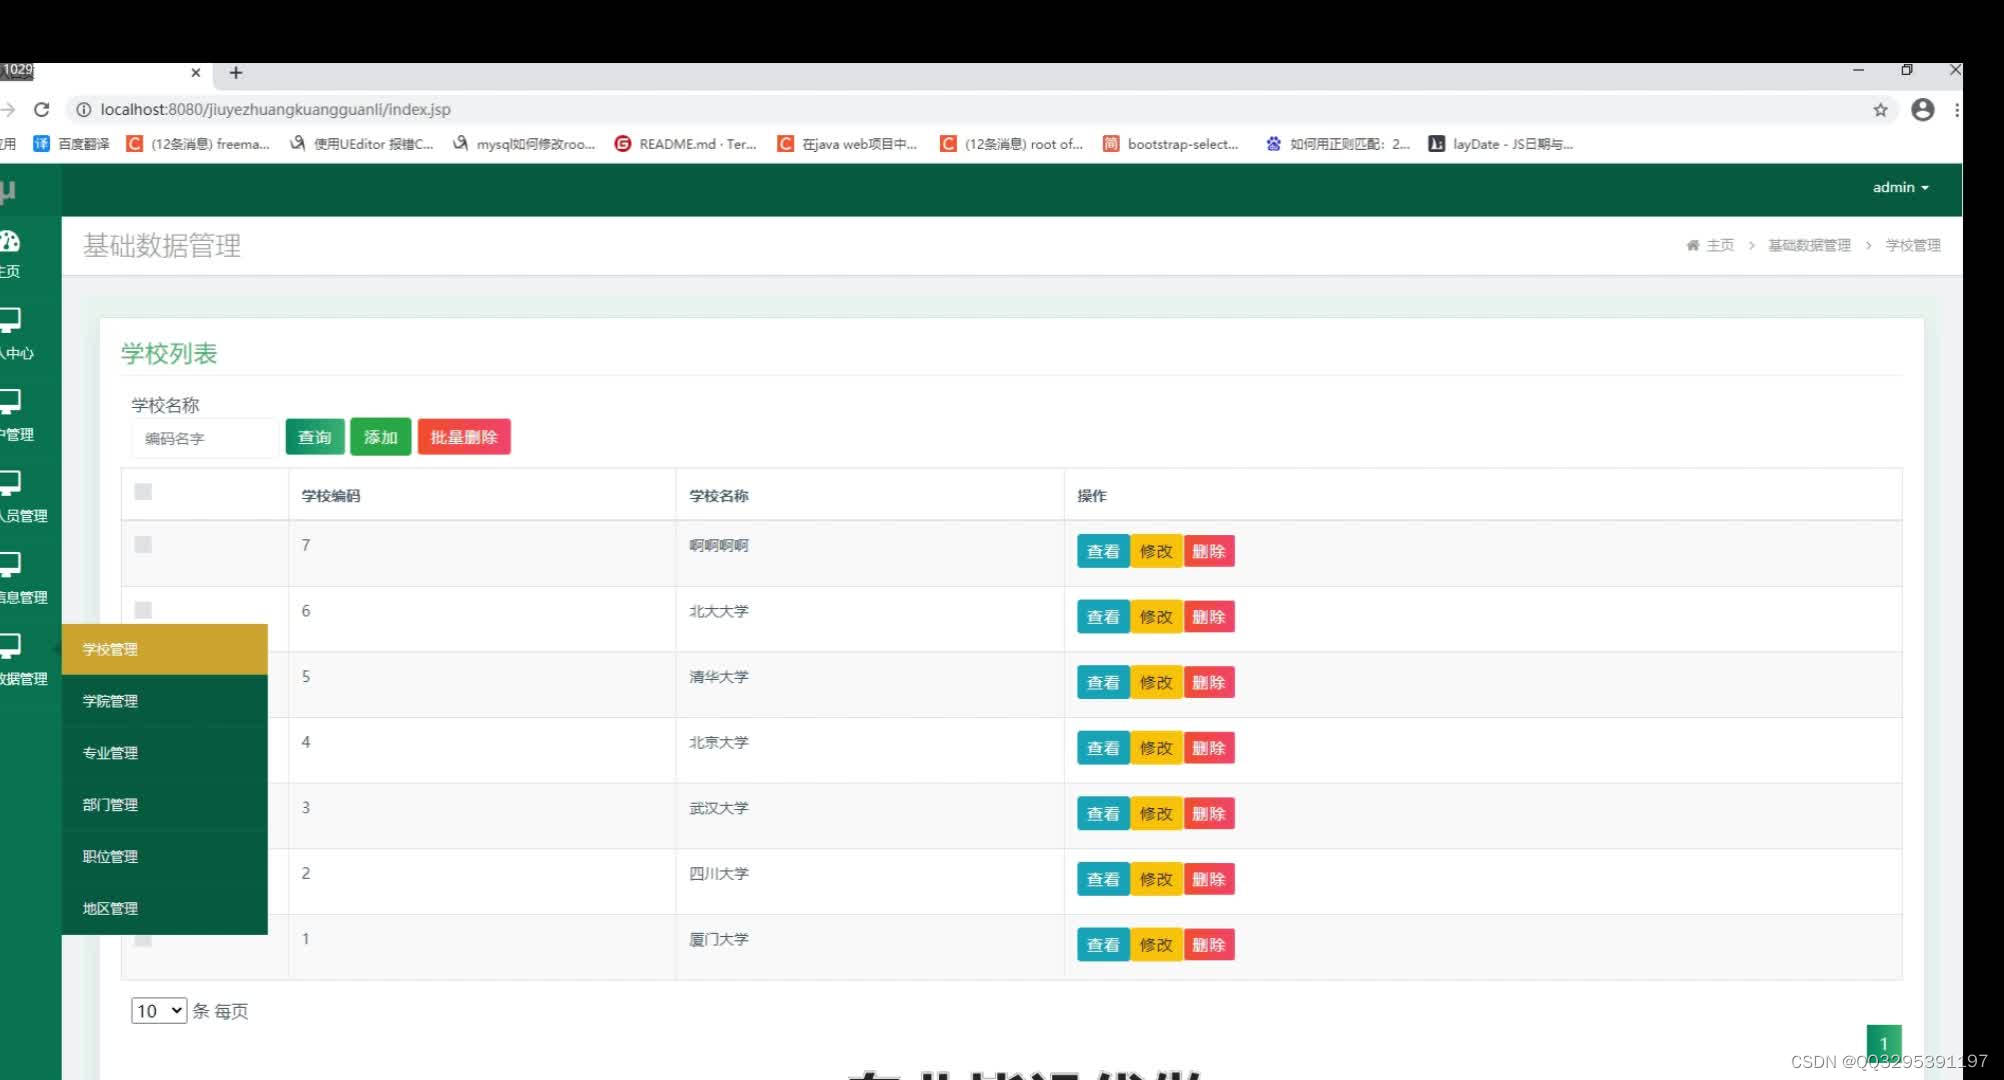
Task: Bookmark this page with the star icon
Action: click(1880, 110)
